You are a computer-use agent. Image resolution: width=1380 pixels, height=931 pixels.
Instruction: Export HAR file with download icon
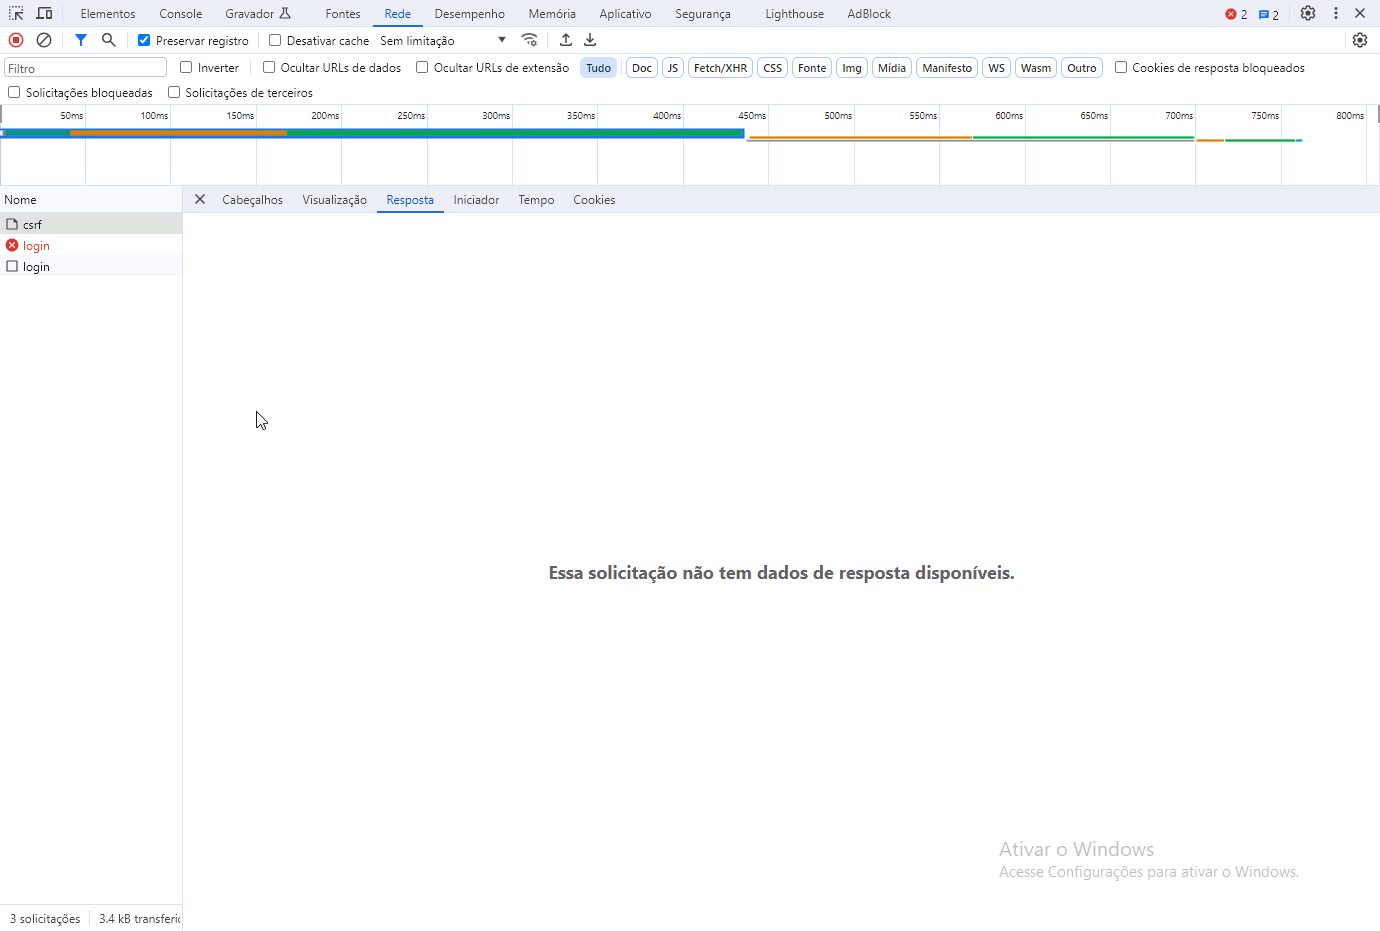tap(590, 40)
